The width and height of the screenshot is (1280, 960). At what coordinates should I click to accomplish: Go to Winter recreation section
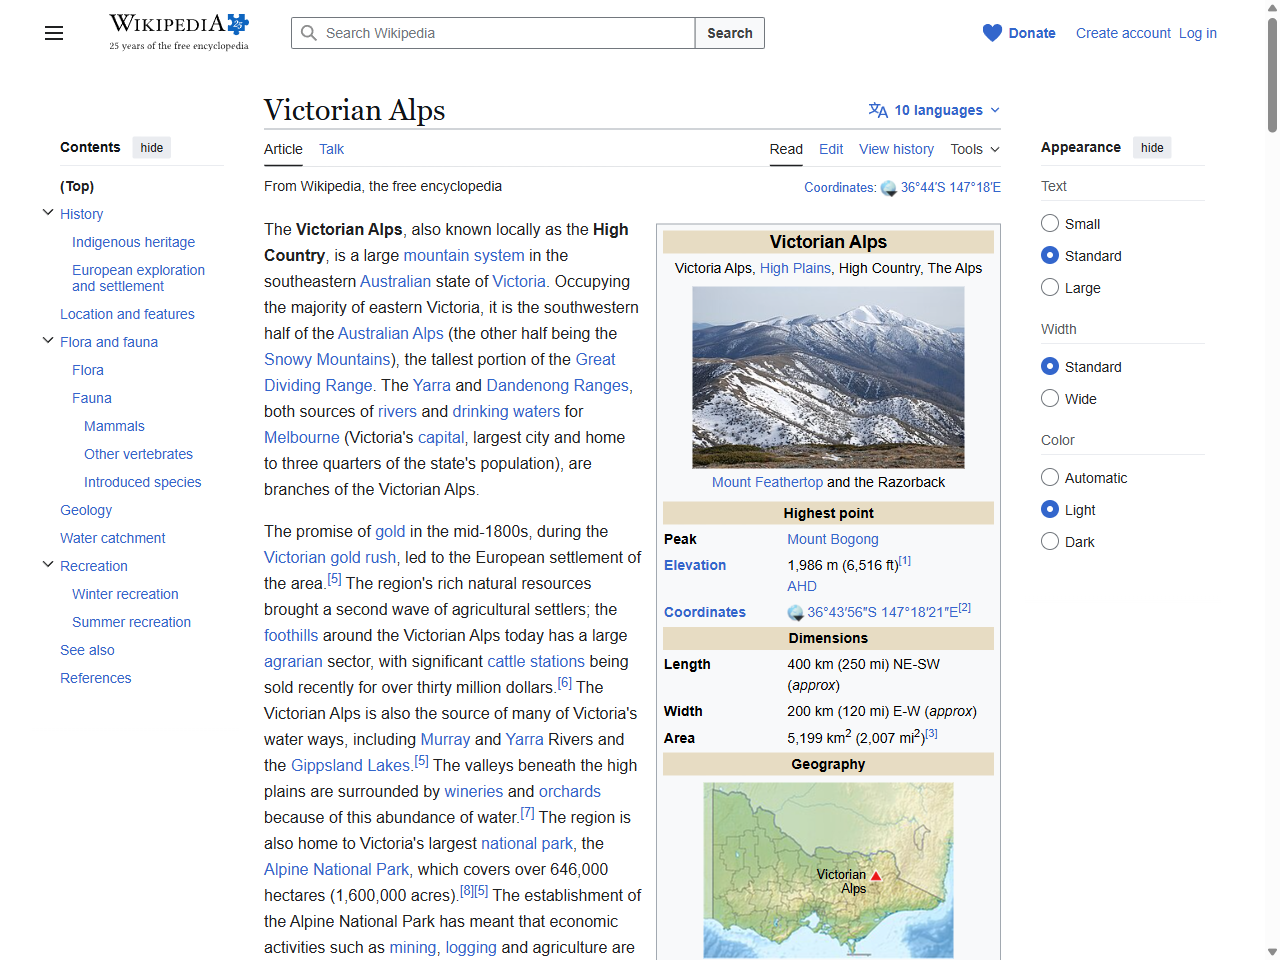[125, 594]
